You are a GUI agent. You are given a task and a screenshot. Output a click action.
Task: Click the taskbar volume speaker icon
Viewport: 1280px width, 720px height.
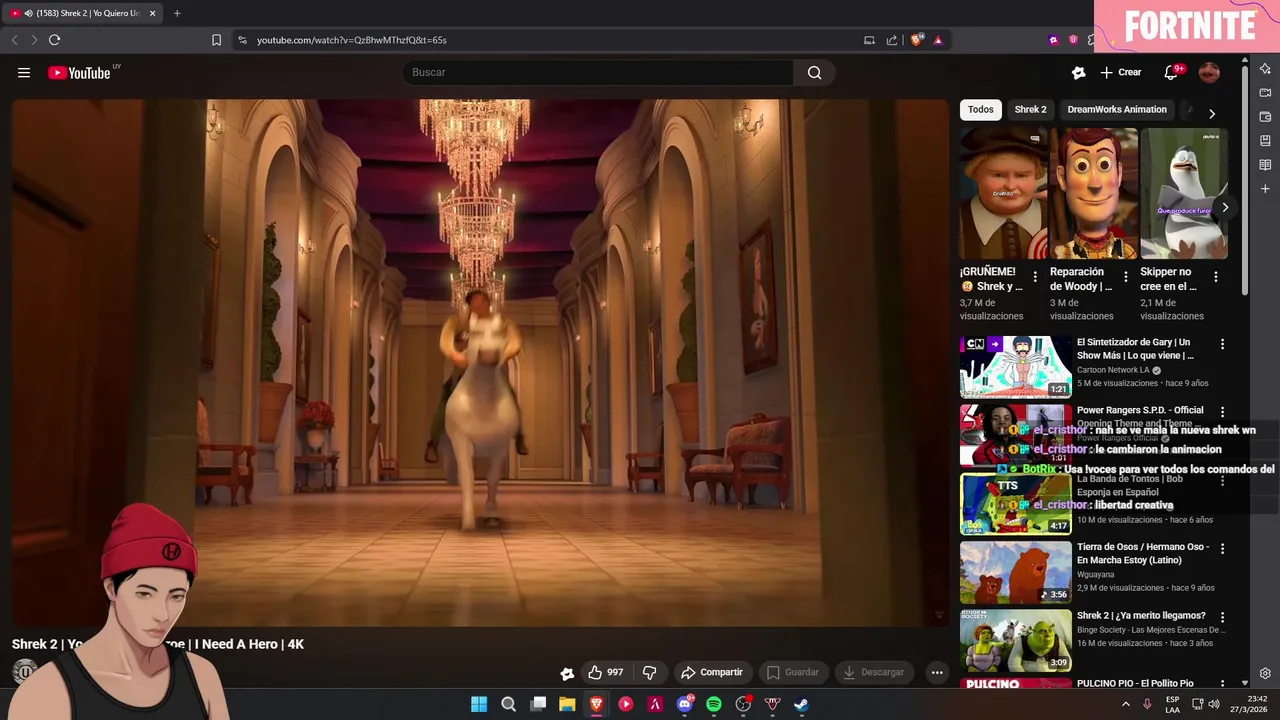pos(1214,704)
